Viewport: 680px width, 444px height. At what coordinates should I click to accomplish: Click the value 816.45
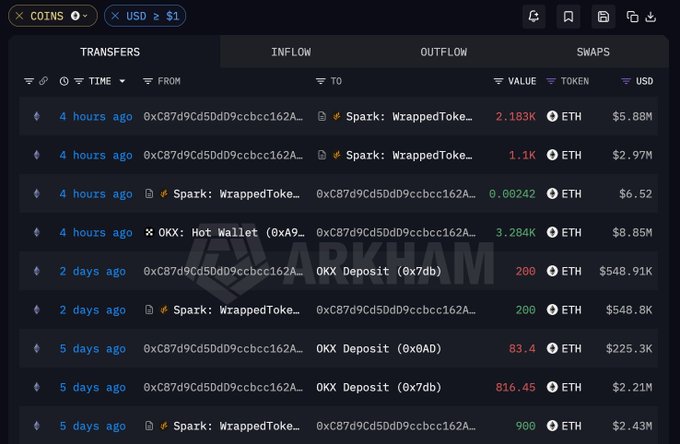click(515, 387)
